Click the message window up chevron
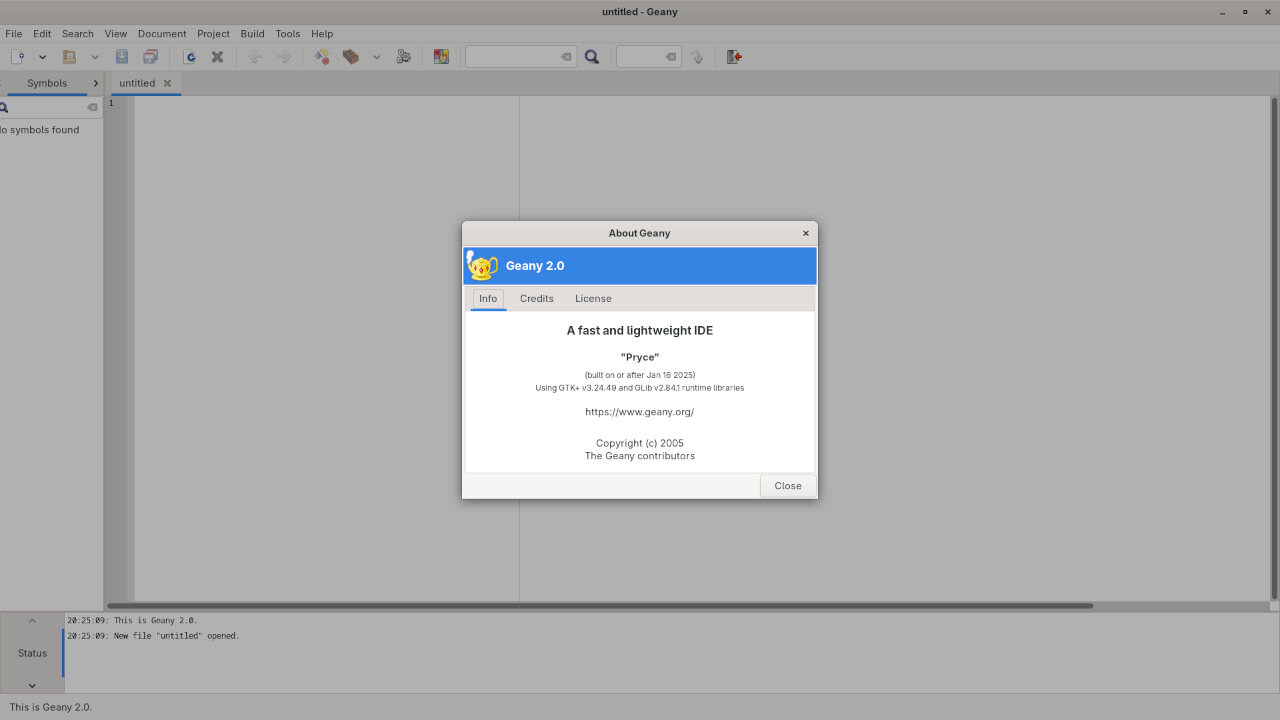This screenshot has width=1280, height=720. click(32, 621)
